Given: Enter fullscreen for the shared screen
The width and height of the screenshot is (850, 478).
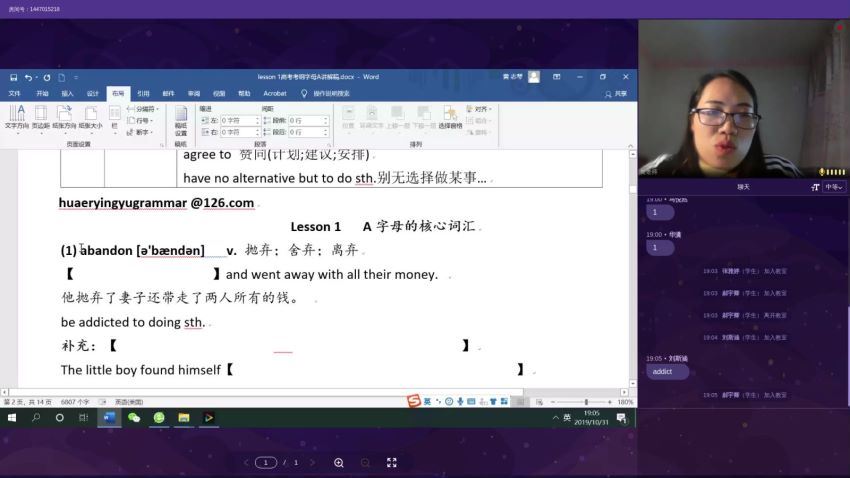Looking at the screenshot, I should (x=392, y=462).
